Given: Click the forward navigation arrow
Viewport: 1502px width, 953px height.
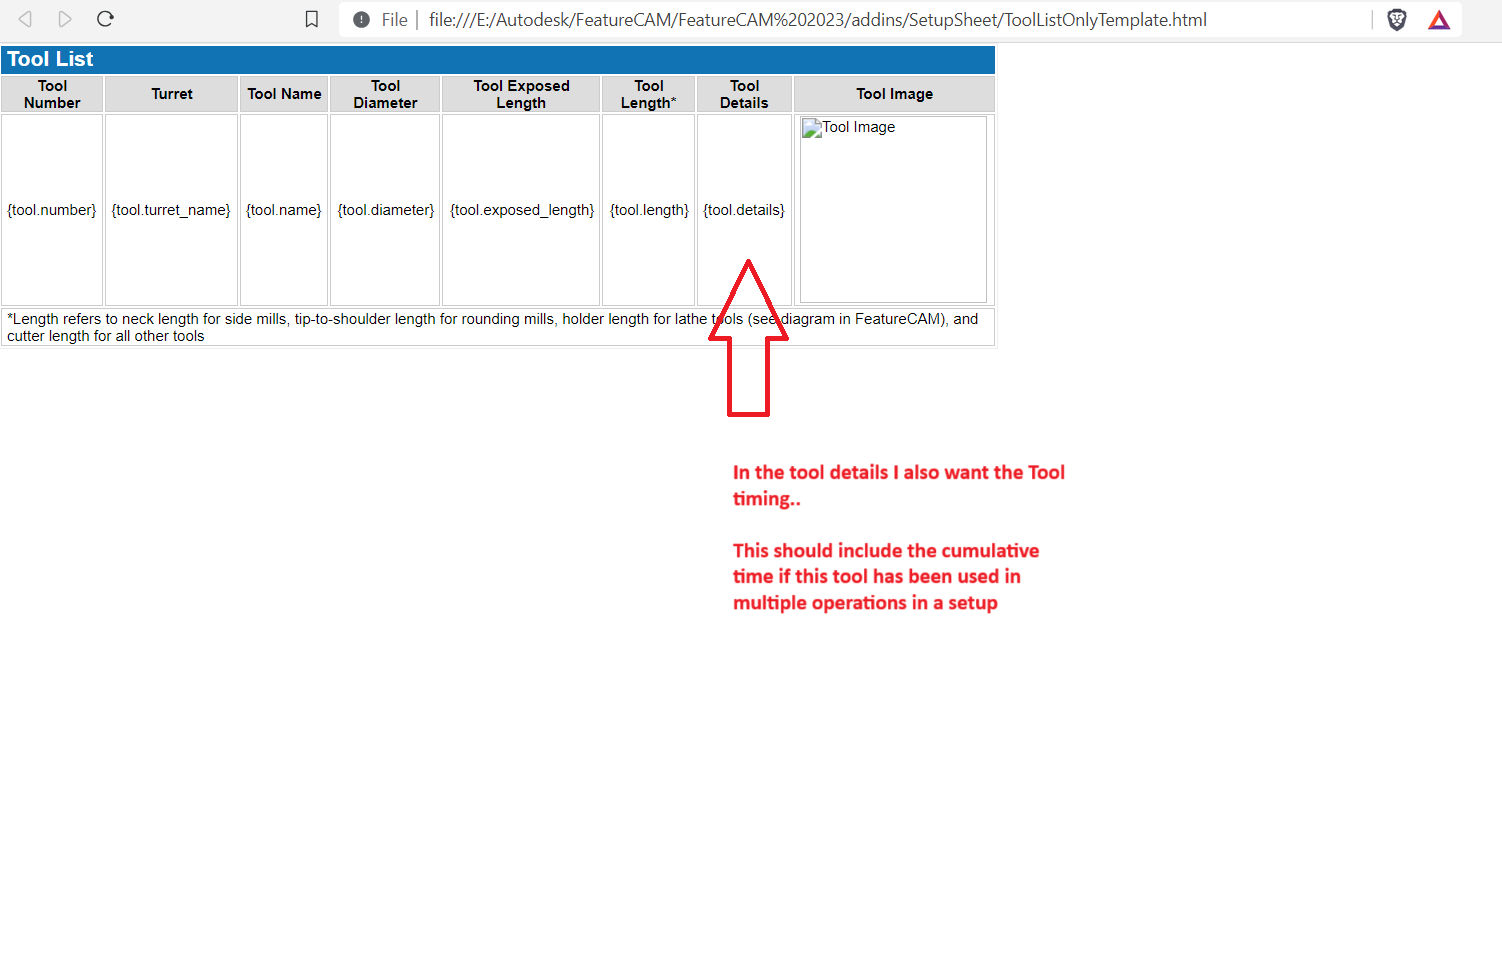Looking at the screenshot, I should point(65,18).
